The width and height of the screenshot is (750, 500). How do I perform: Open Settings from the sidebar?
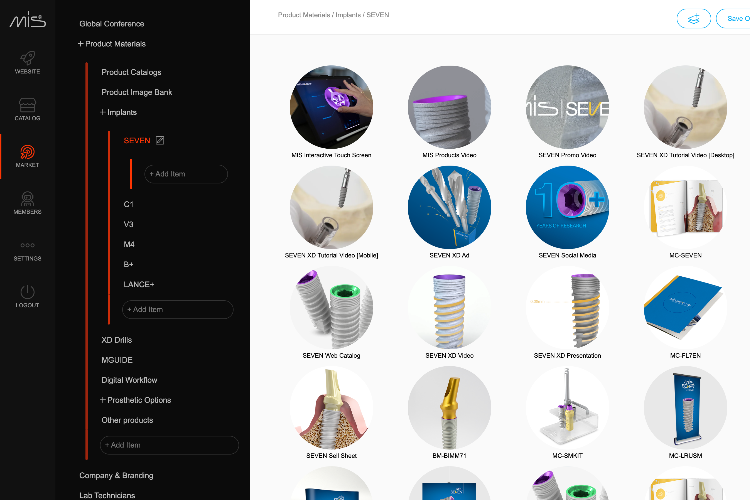[27, 251]
